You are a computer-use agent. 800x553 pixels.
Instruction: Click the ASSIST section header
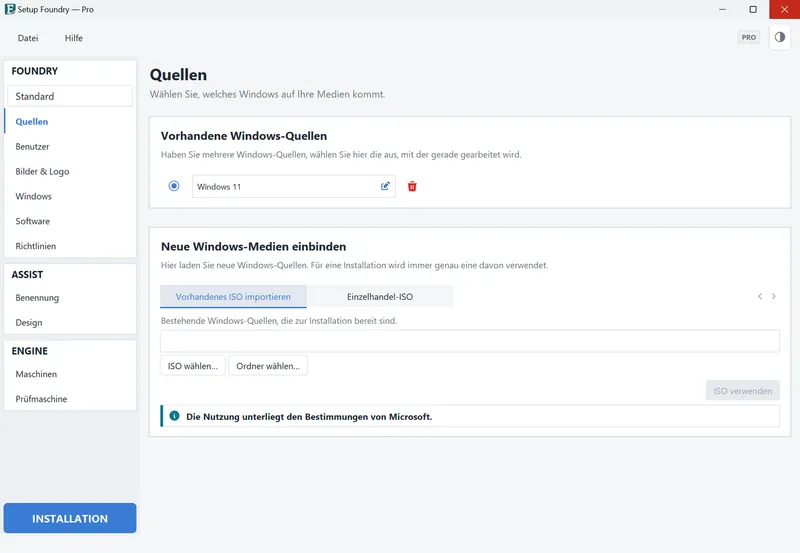point(27,274)
